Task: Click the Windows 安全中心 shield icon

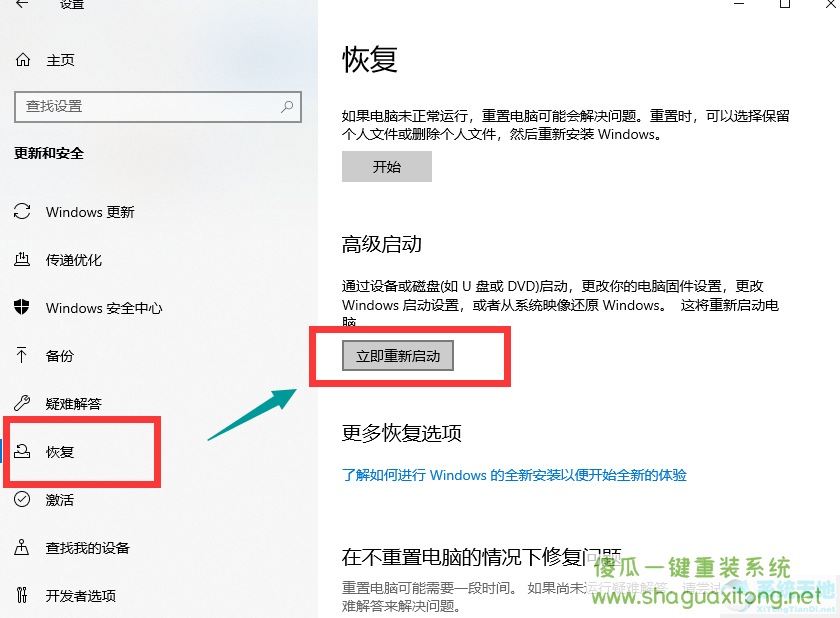Action: click(x=21, y=307)
